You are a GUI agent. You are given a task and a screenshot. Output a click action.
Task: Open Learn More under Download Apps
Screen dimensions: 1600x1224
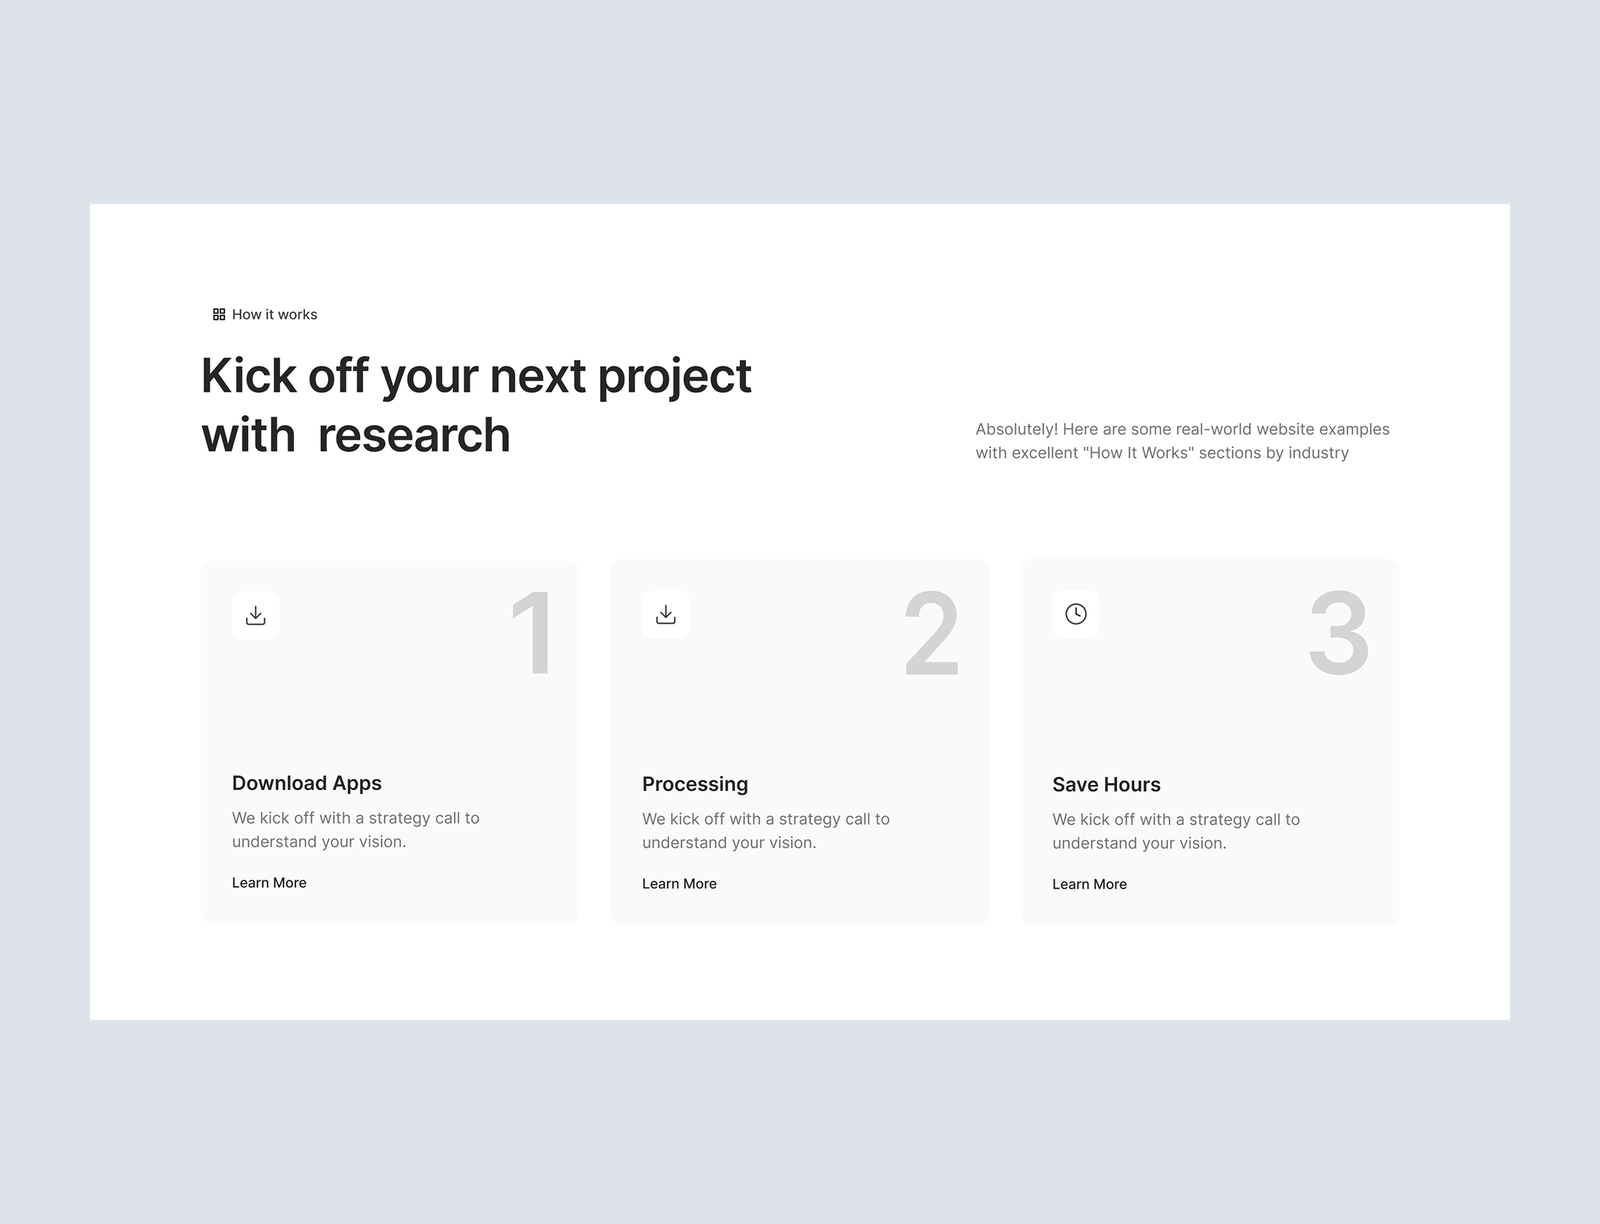tap(269, 883)
